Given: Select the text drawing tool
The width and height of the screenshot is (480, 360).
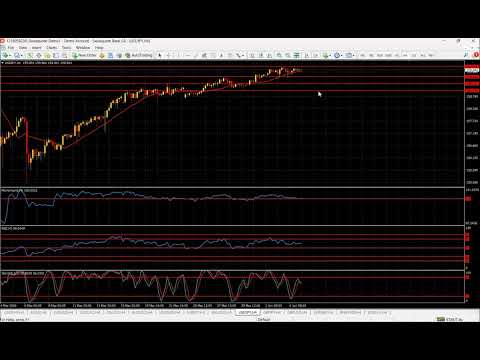Looking at the screenshot, I should tap(221, 55).
